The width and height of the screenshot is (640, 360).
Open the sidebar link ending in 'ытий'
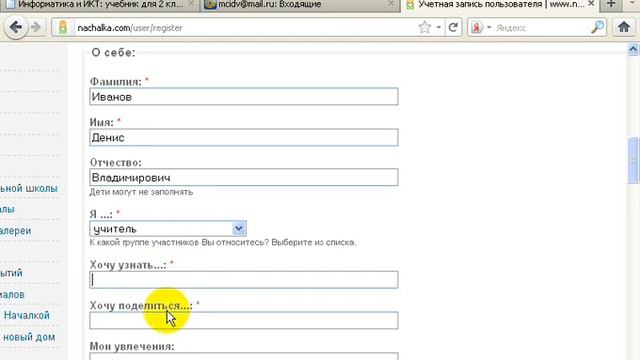click(x=11, y=273)
